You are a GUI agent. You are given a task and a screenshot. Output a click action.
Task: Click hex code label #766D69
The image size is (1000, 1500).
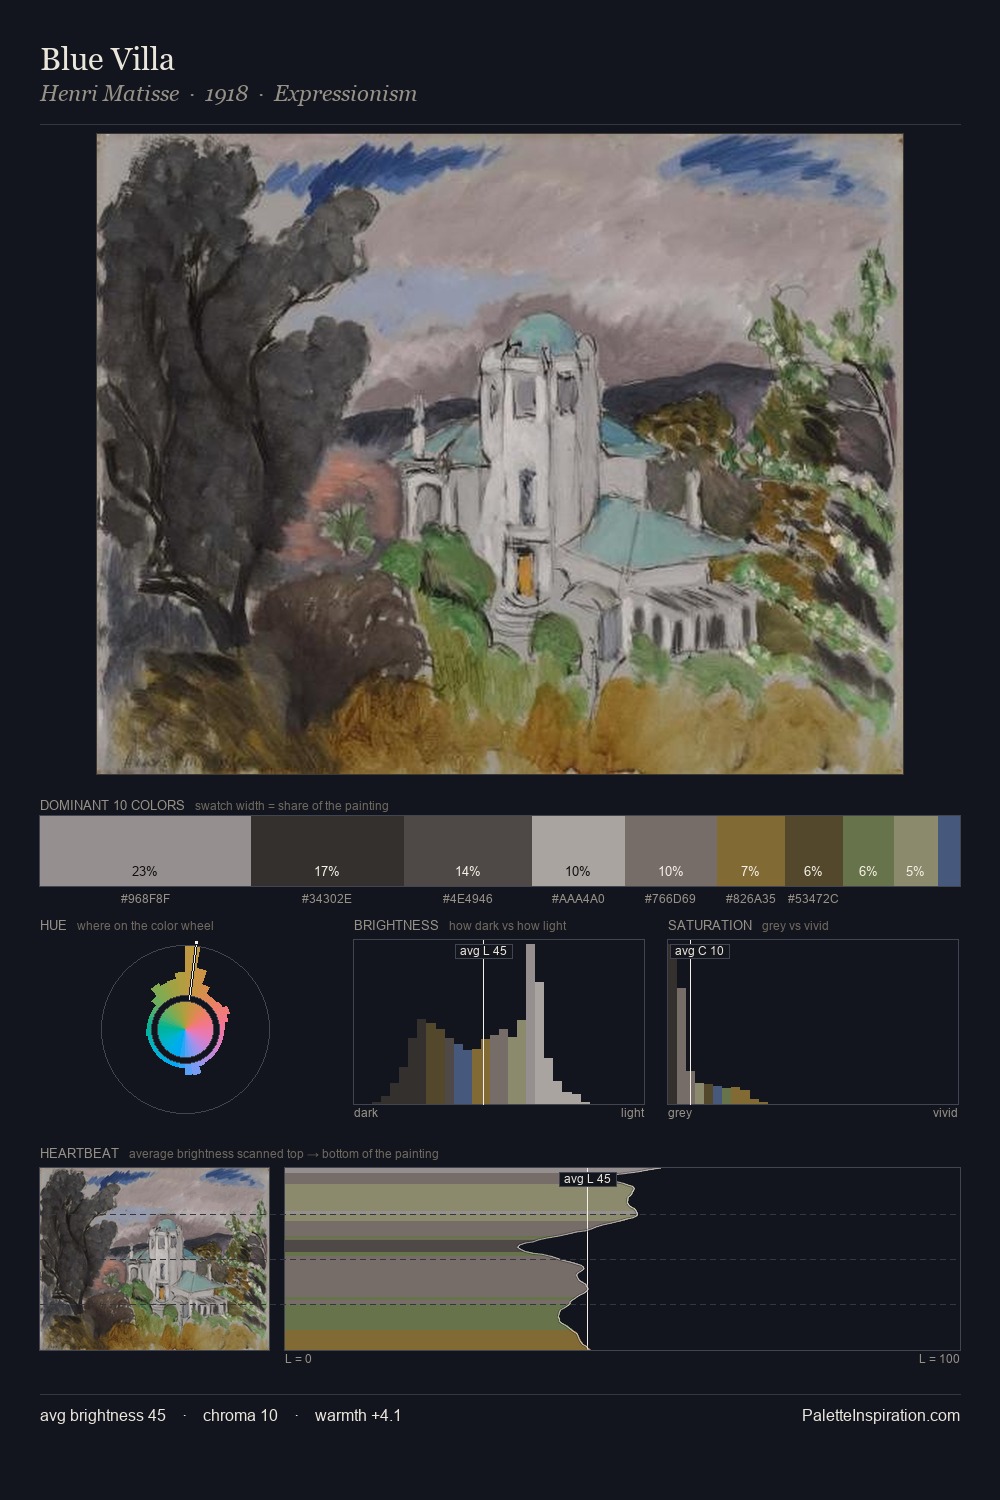click(670, 898)
